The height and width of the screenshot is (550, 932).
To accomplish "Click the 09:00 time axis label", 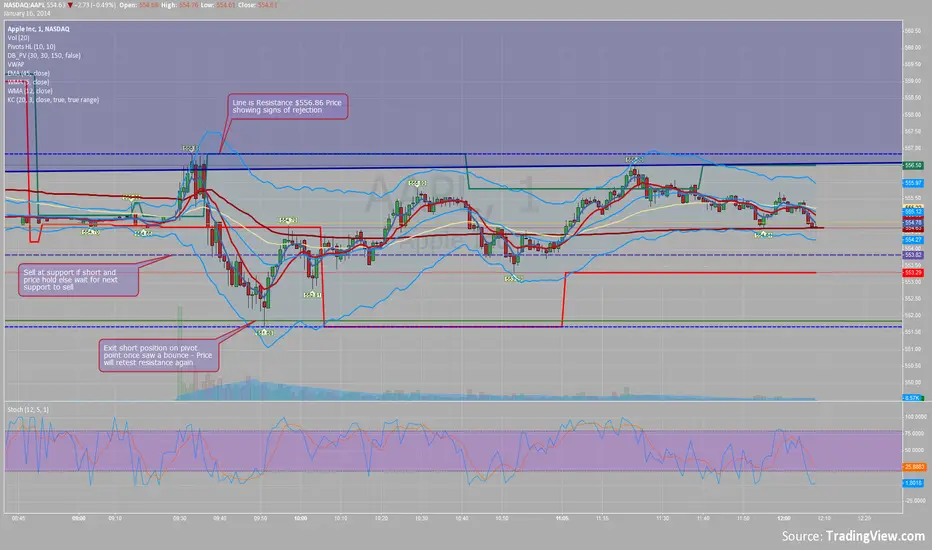I will point(78,518).
